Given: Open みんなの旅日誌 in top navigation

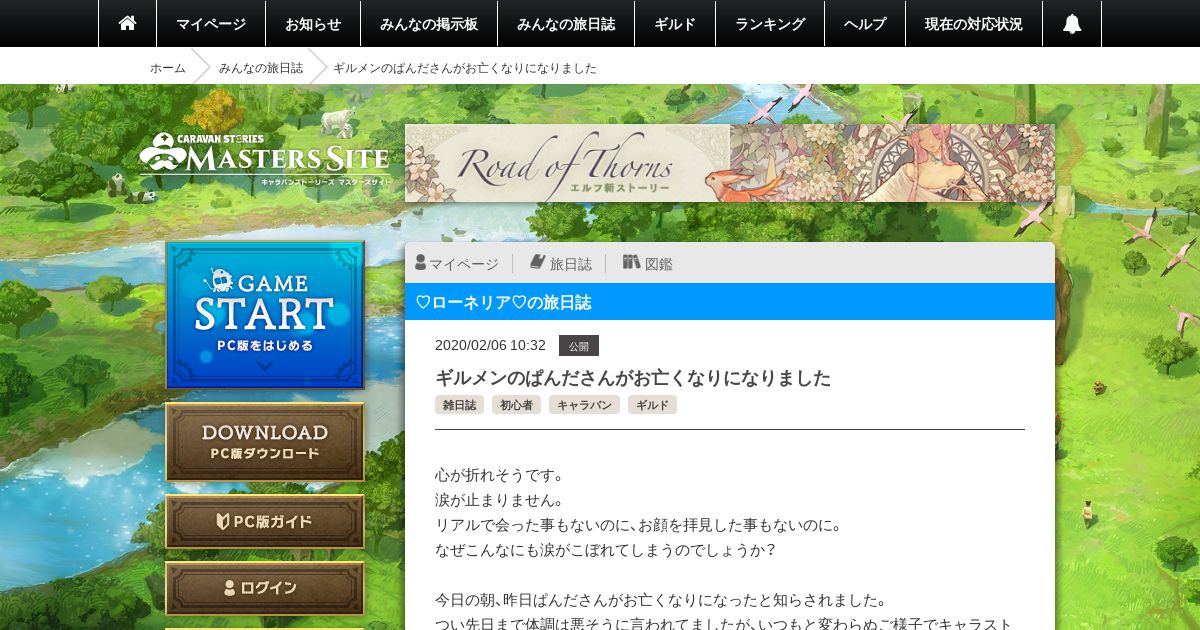Looking at the screenshot, I should tap(566, 23).
